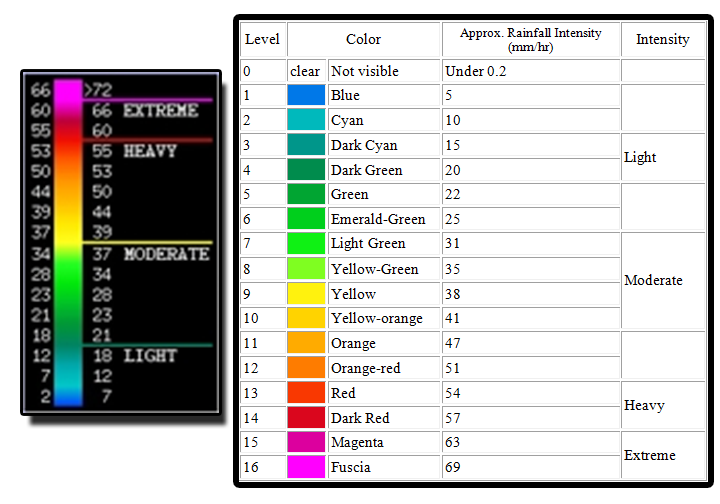Choose the Magenta swatch in level 15
The width and height of the screenshot is (720, 504).
[x=306, y=442]
